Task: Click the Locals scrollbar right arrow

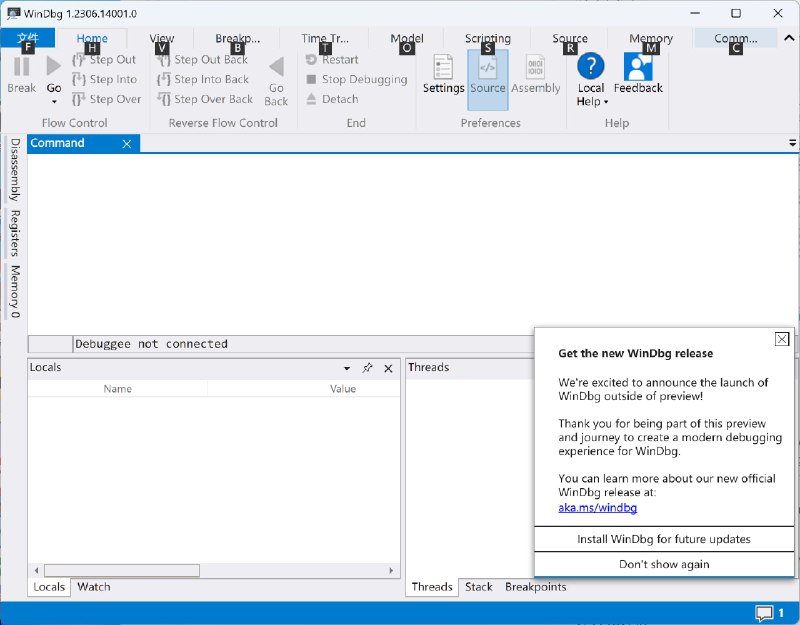Action: pyautogui.click(x=391, y=570)
